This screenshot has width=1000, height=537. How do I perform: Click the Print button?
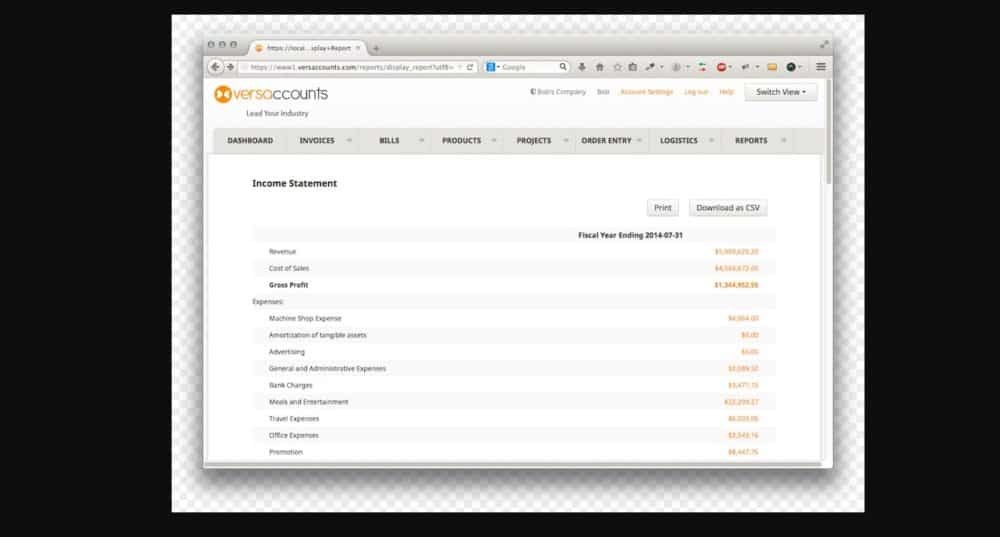tap(662, 208)
